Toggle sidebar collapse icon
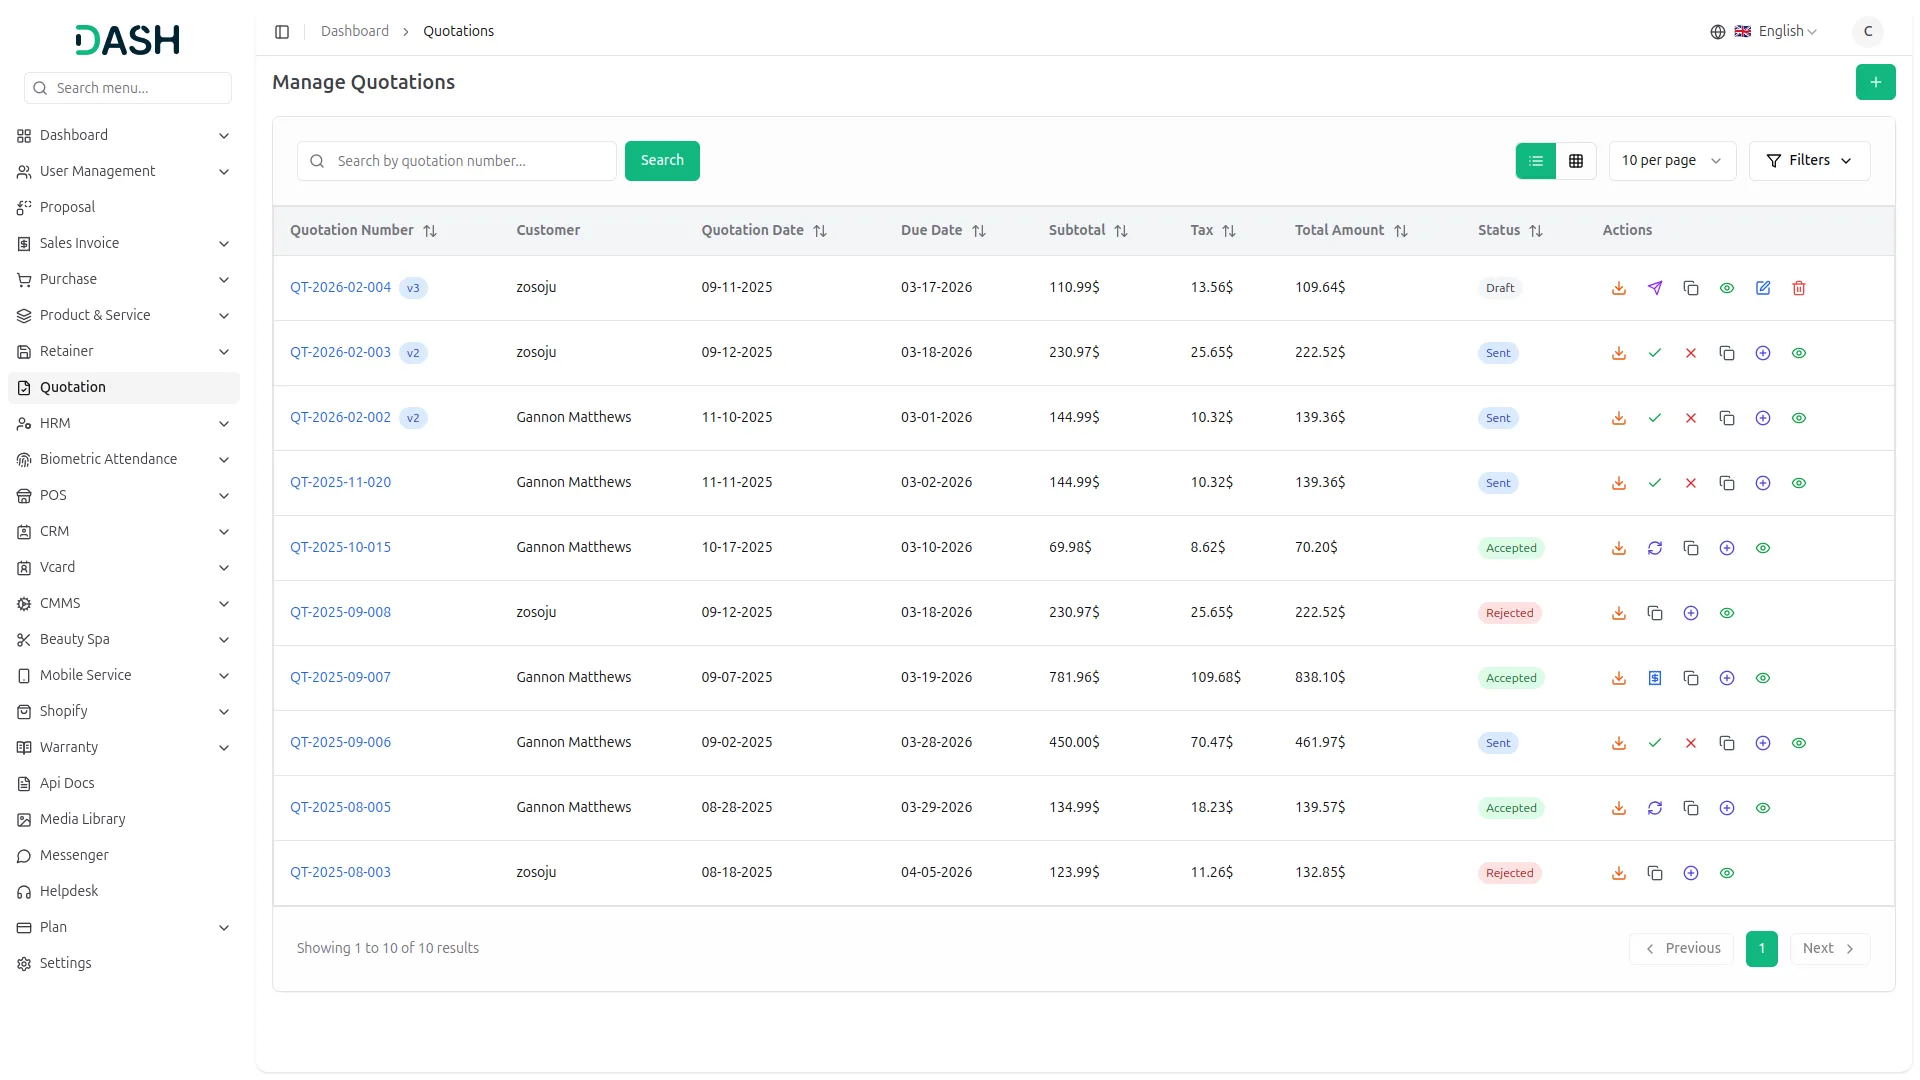 [x=282, y=32]
